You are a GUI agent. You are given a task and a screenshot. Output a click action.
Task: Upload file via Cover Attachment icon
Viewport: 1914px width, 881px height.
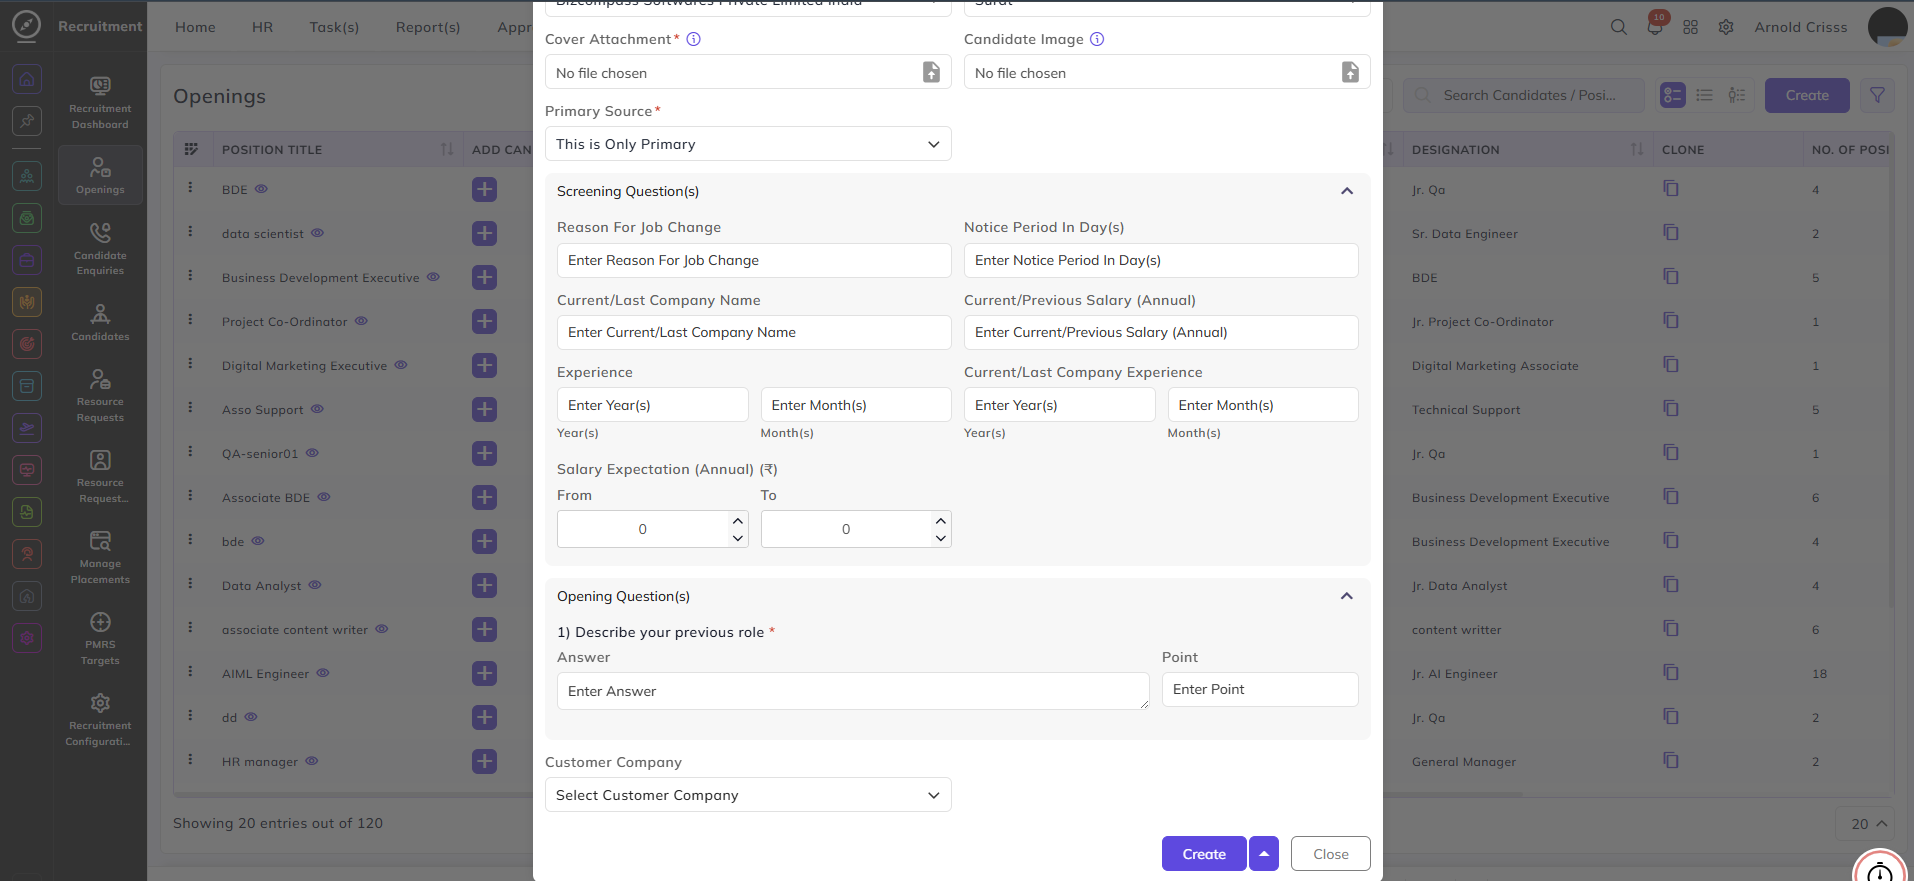coord(931,72)
